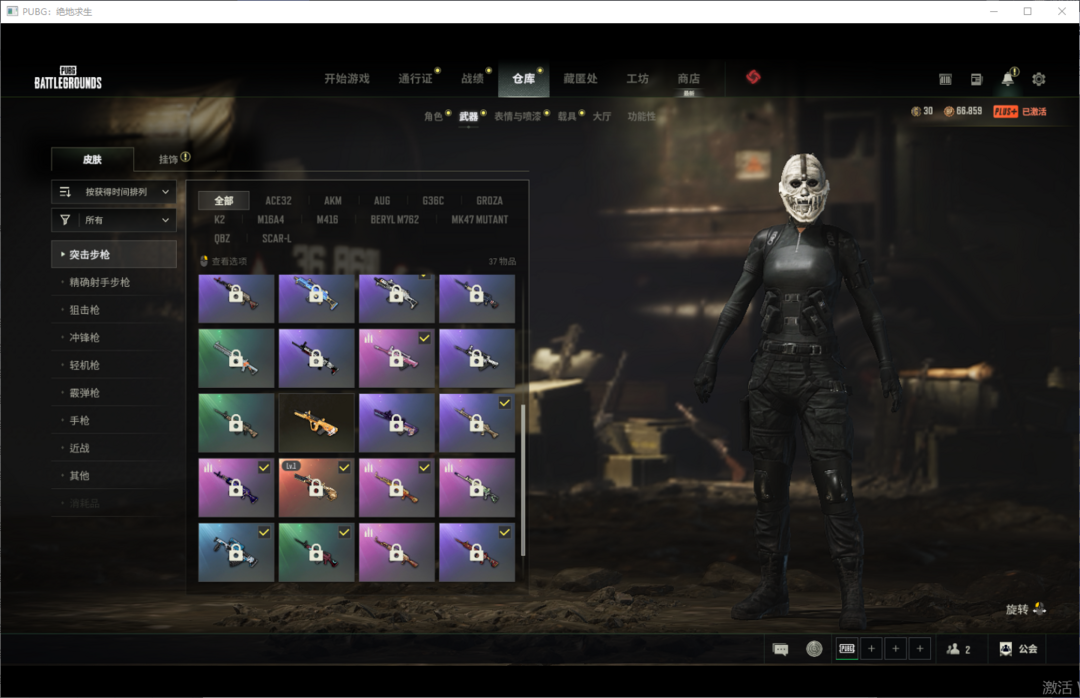
Task: Open the news feed icon
Action: tap(976, 79)
